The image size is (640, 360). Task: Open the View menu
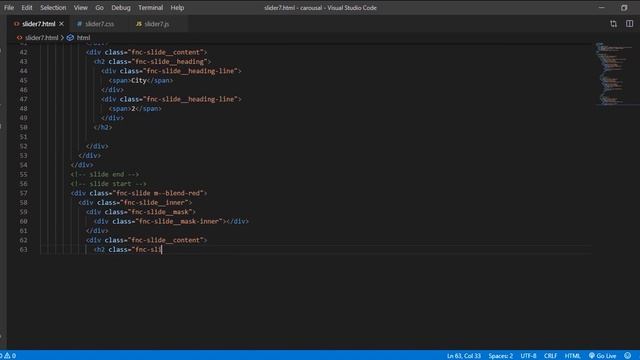(x=80, y=8)
